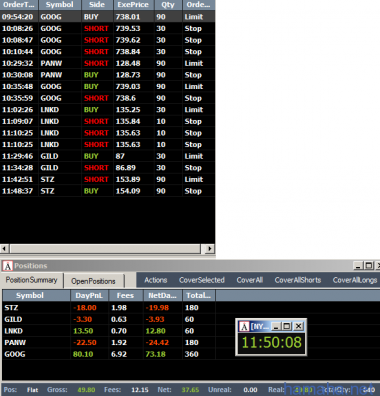380x396 pixels.
Task: Close the clock window
Action: (x=299, y=326)
